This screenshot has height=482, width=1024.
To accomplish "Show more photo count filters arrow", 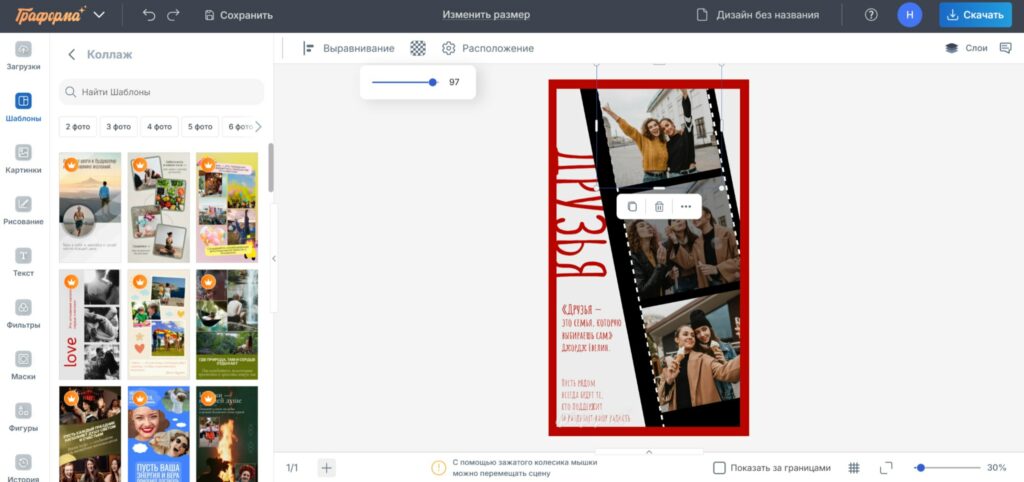I will coord(258,126).
